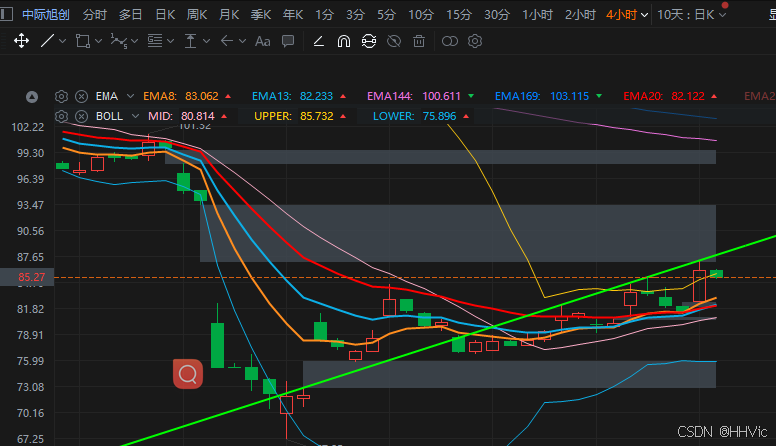
Task: Select the trend line drawing tool
Action: [x=48, y=41]
